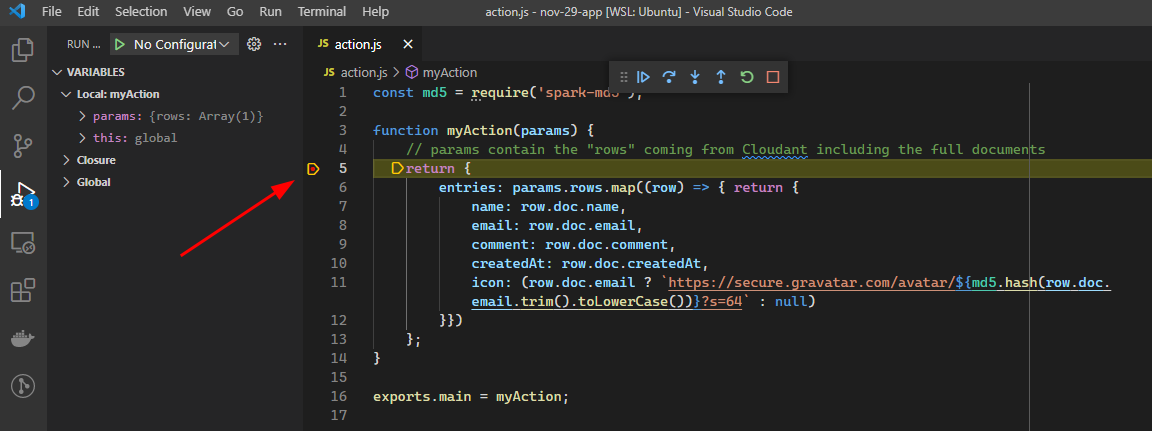Viewport: 1152px width, 431px height.
Task: Open the Search view in activity bar
Action: [x=23, y=98]
